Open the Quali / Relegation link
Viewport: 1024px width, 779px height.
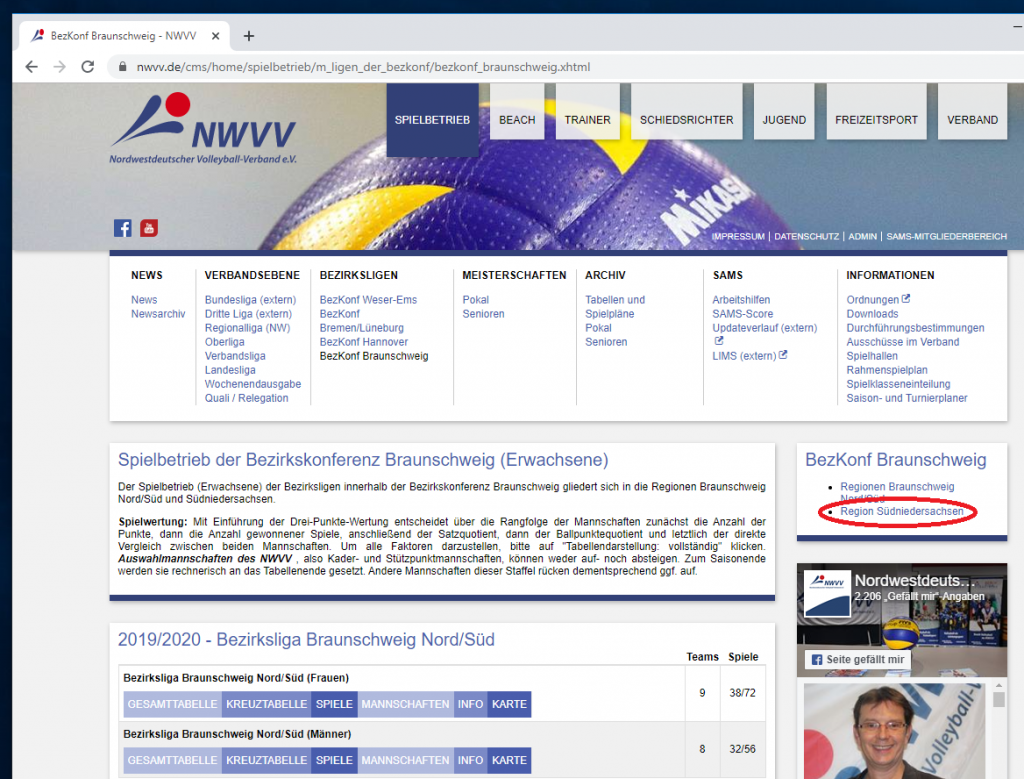(246, 398)
